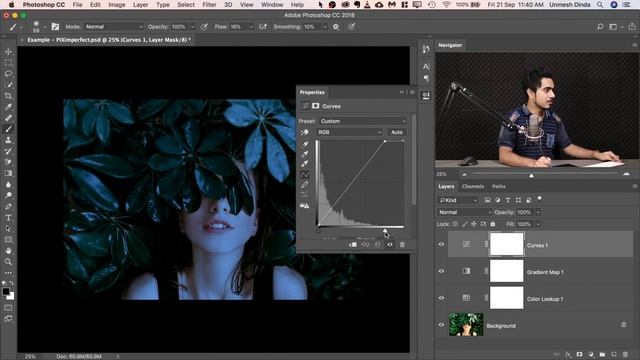The image size is (640, 360).
Task: Add a layer mask from Layers footer
Action: (x=580, y=354)
